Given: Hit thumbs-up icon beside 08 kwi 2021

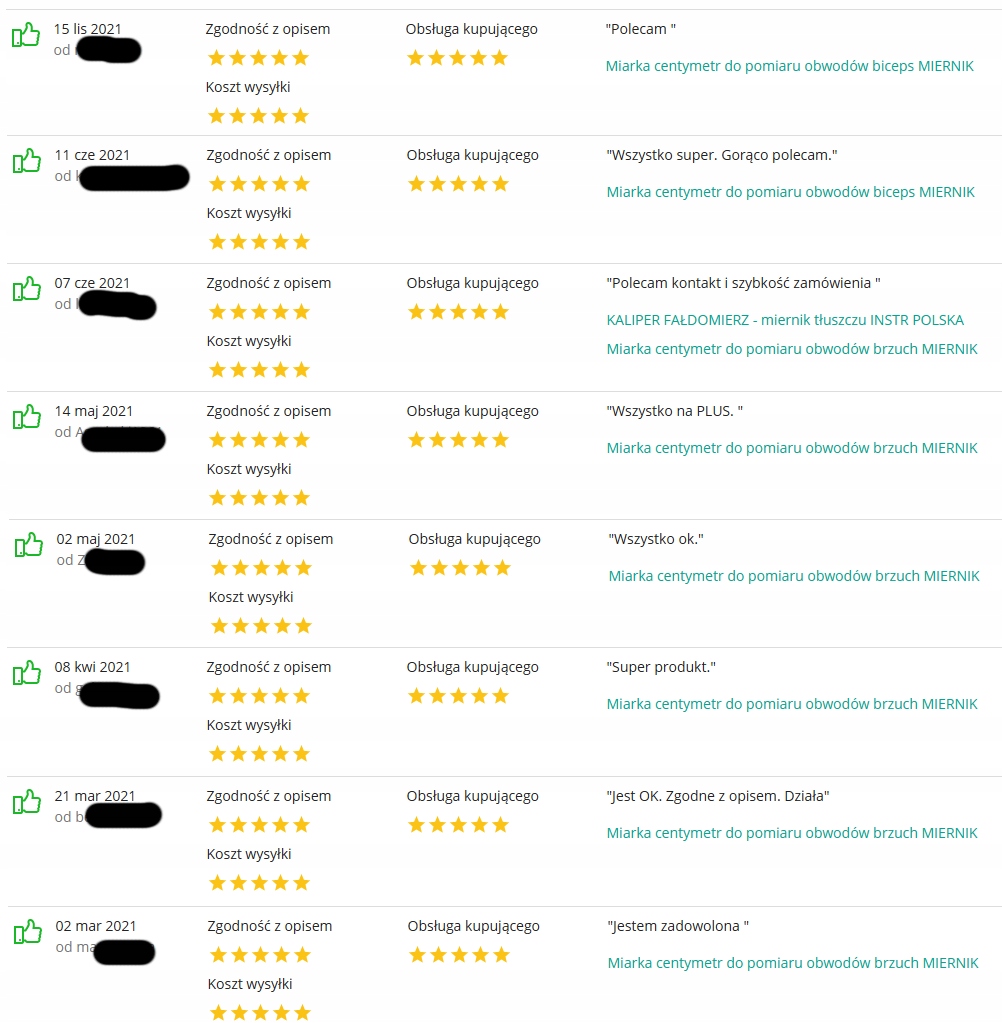Looking at the screenshot, I should [x=26, y=673].
